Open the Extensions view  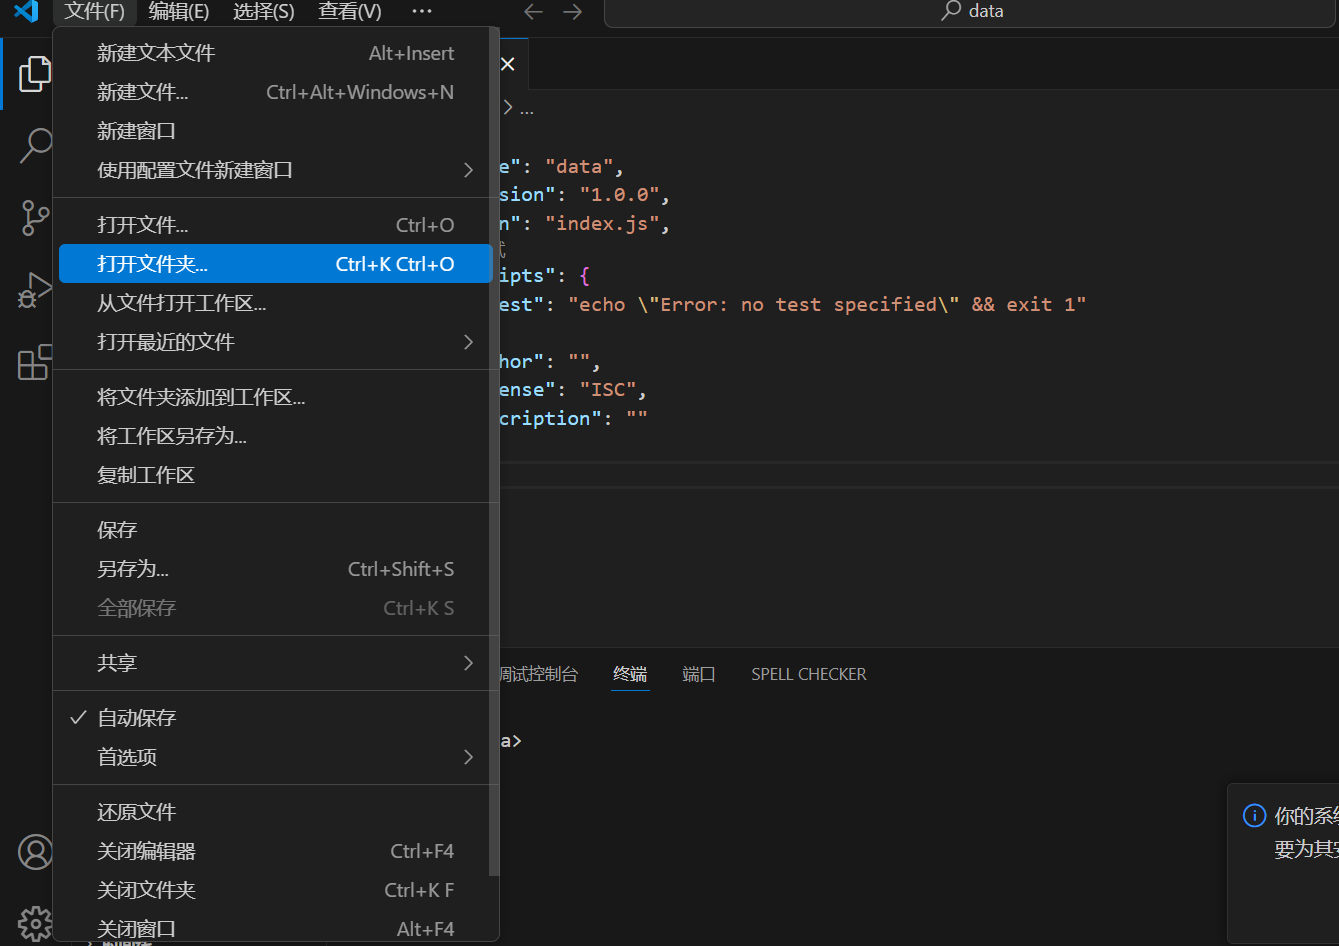point(35,363)
